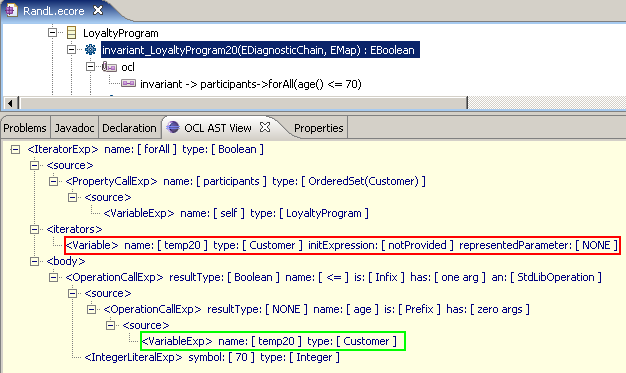
Task: Select the LoyaltyProgram class label
Action: click(x=121, y=33)
